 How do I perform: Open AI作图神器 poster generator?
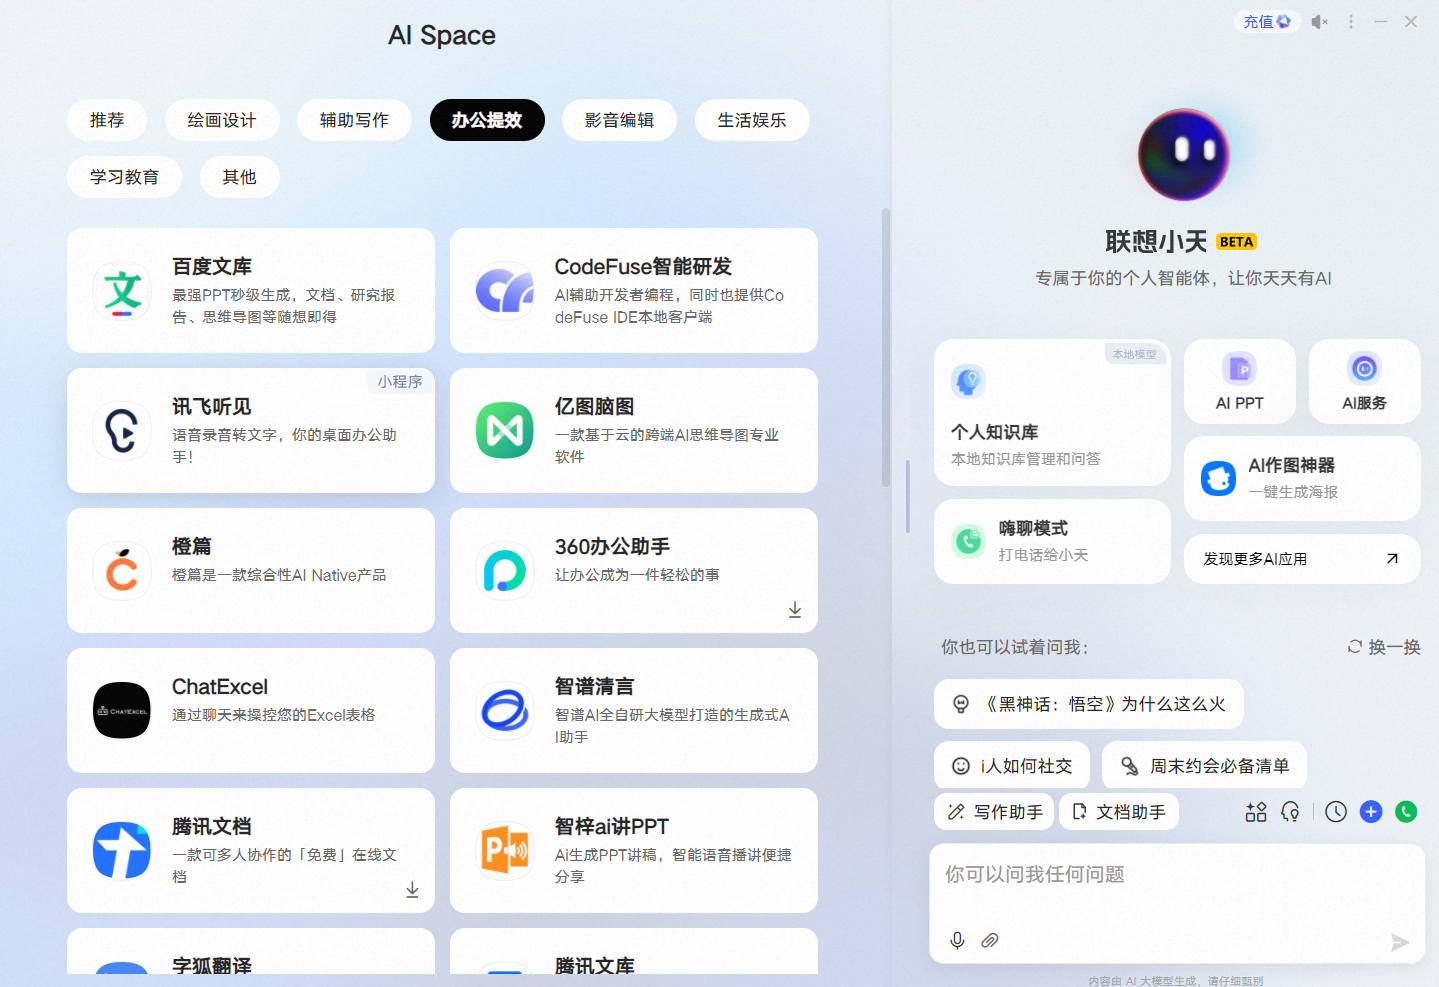(1302, 478)
